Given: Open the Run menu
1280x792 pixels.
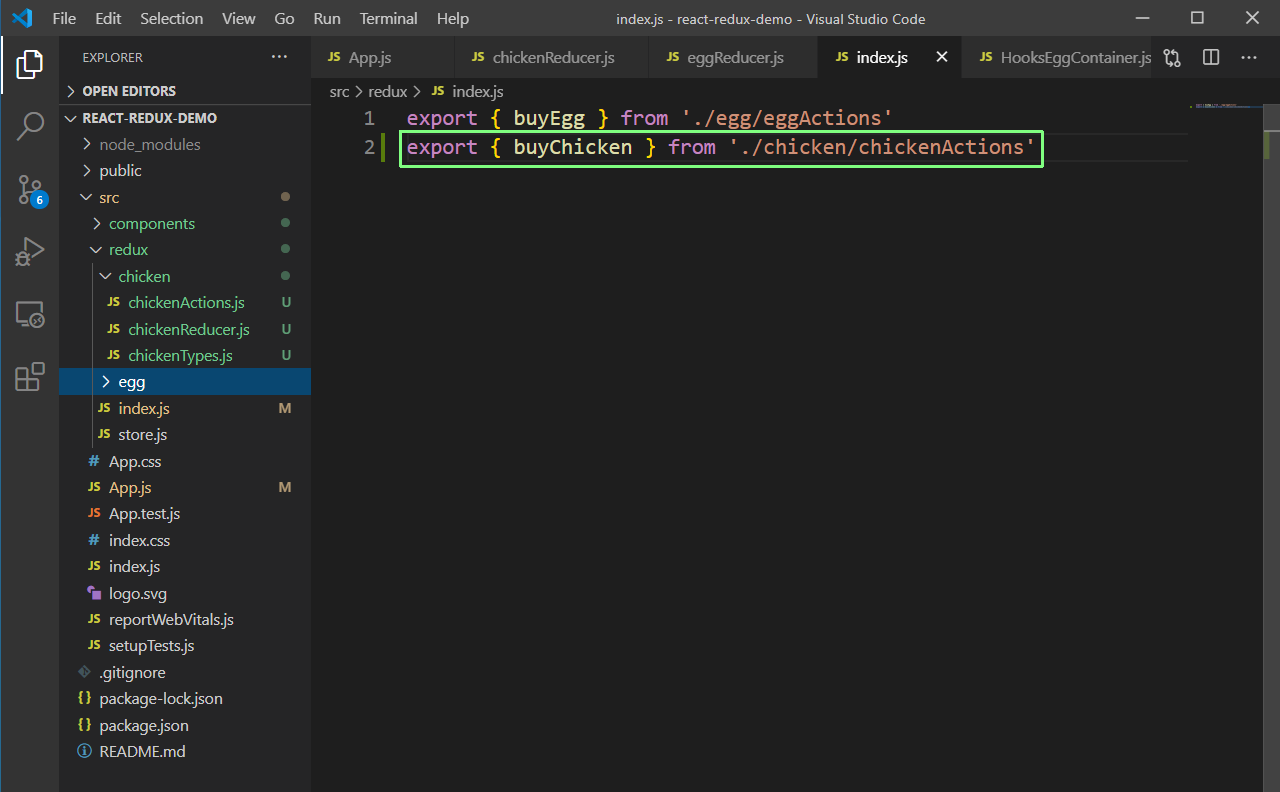Looking at the screenshot, I should coord(327,18).
